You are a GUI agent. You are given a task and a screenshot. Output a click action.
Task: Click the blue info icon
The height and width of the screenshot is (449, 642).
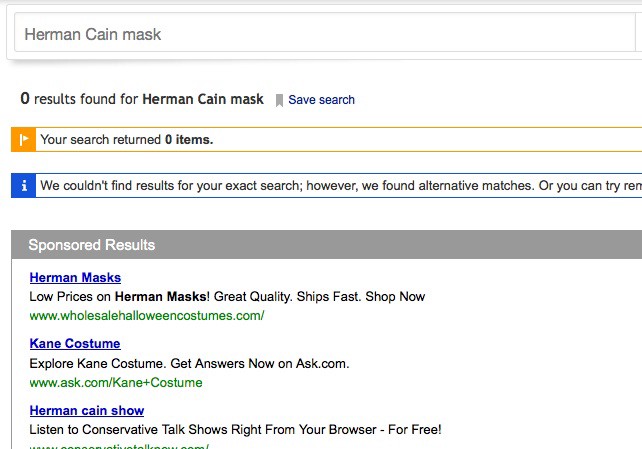[x=23, y=186]
